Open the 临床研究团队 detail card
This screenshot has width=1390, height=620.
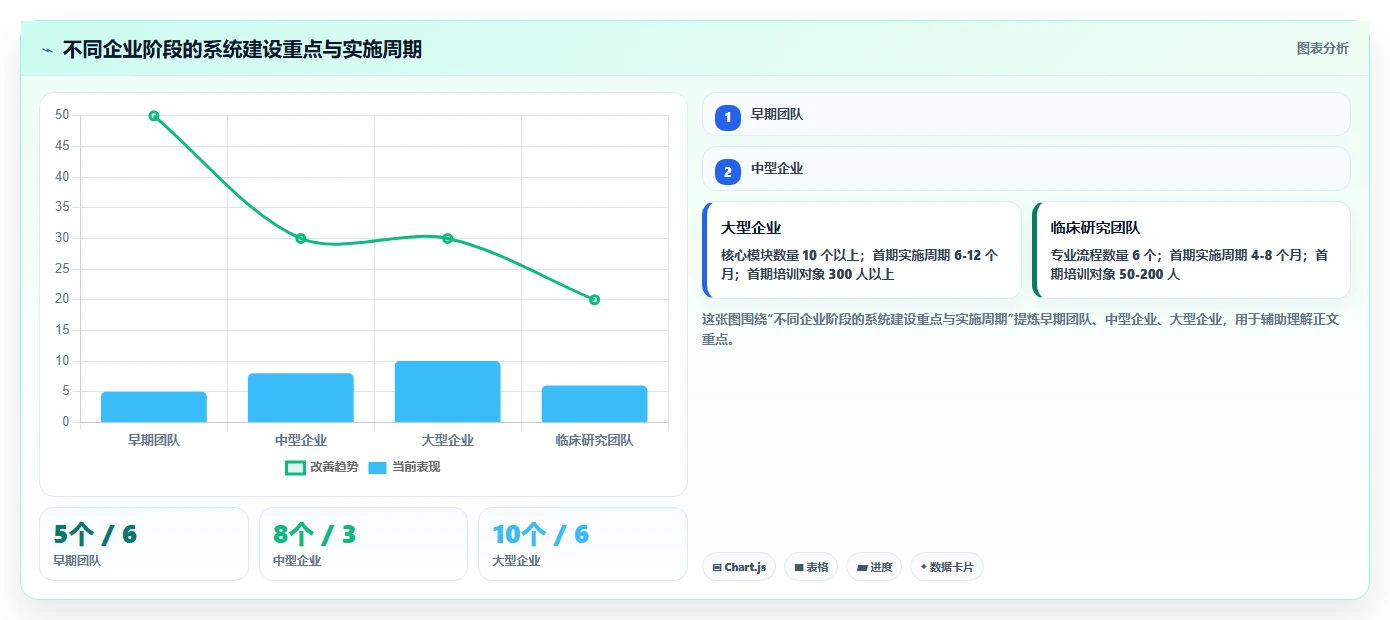tap(1191, 250)
